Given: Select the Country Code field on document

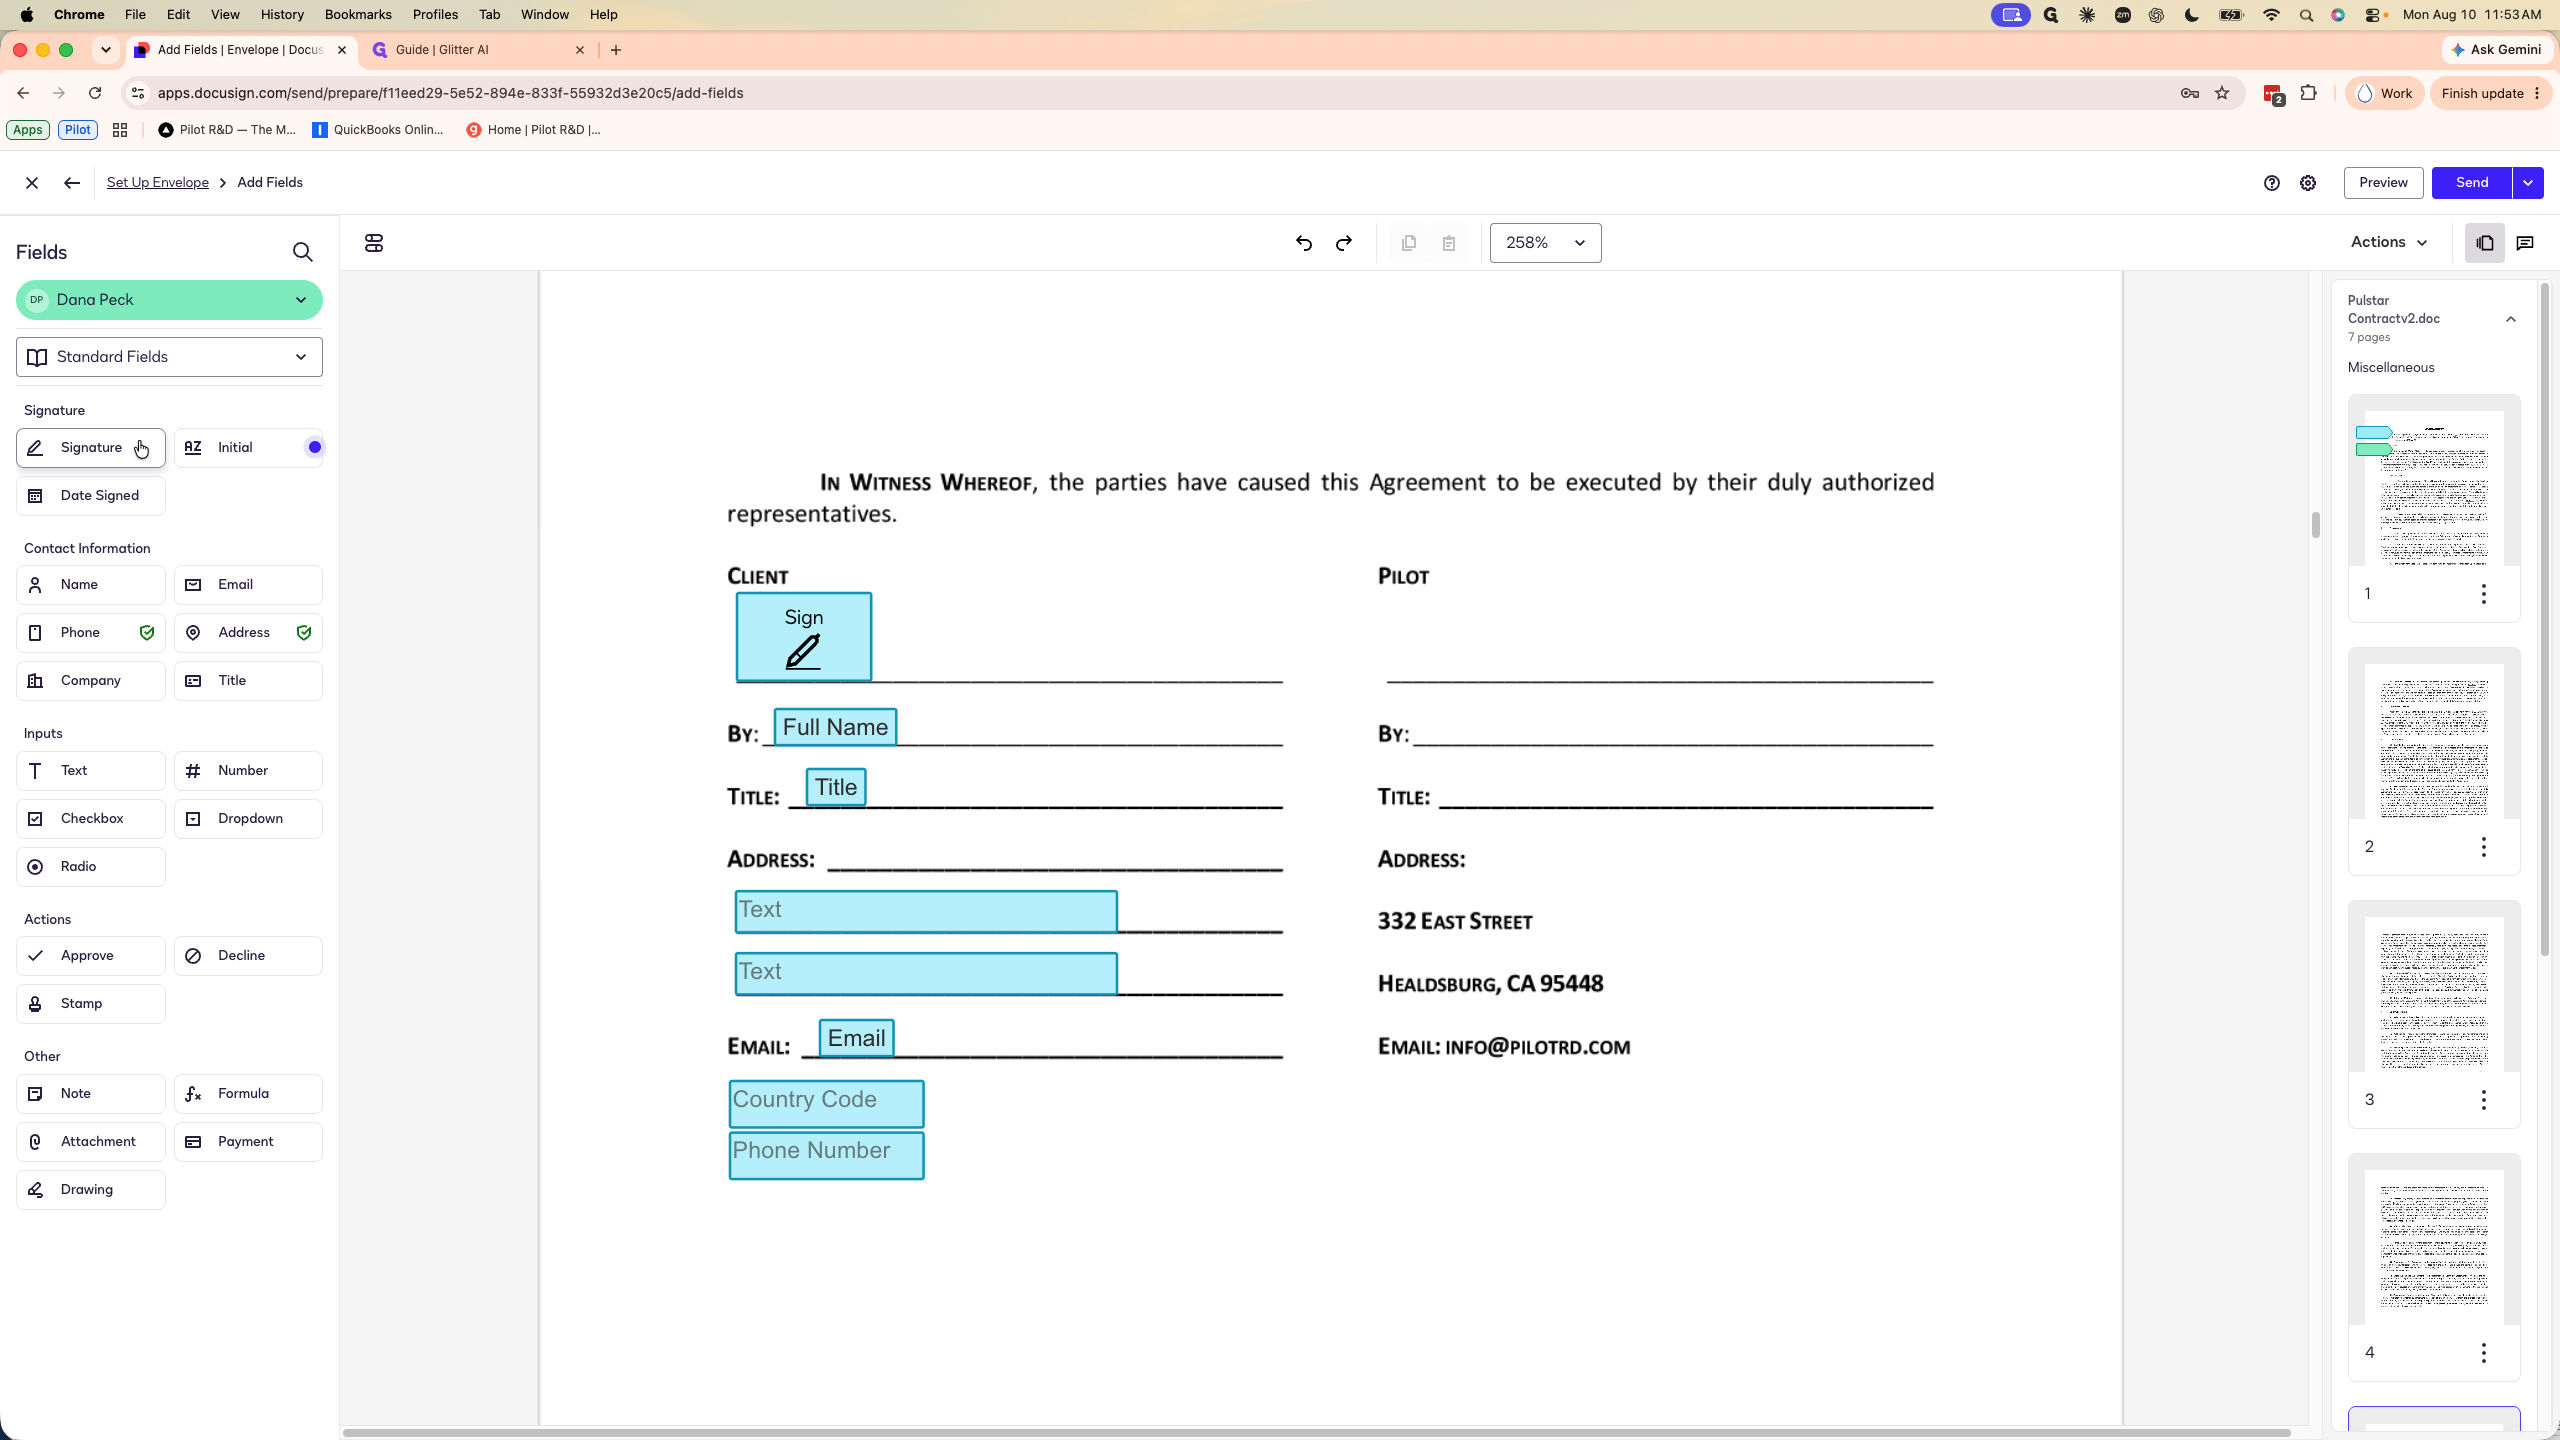Looking at the screenshot, I should point(826,1103).
